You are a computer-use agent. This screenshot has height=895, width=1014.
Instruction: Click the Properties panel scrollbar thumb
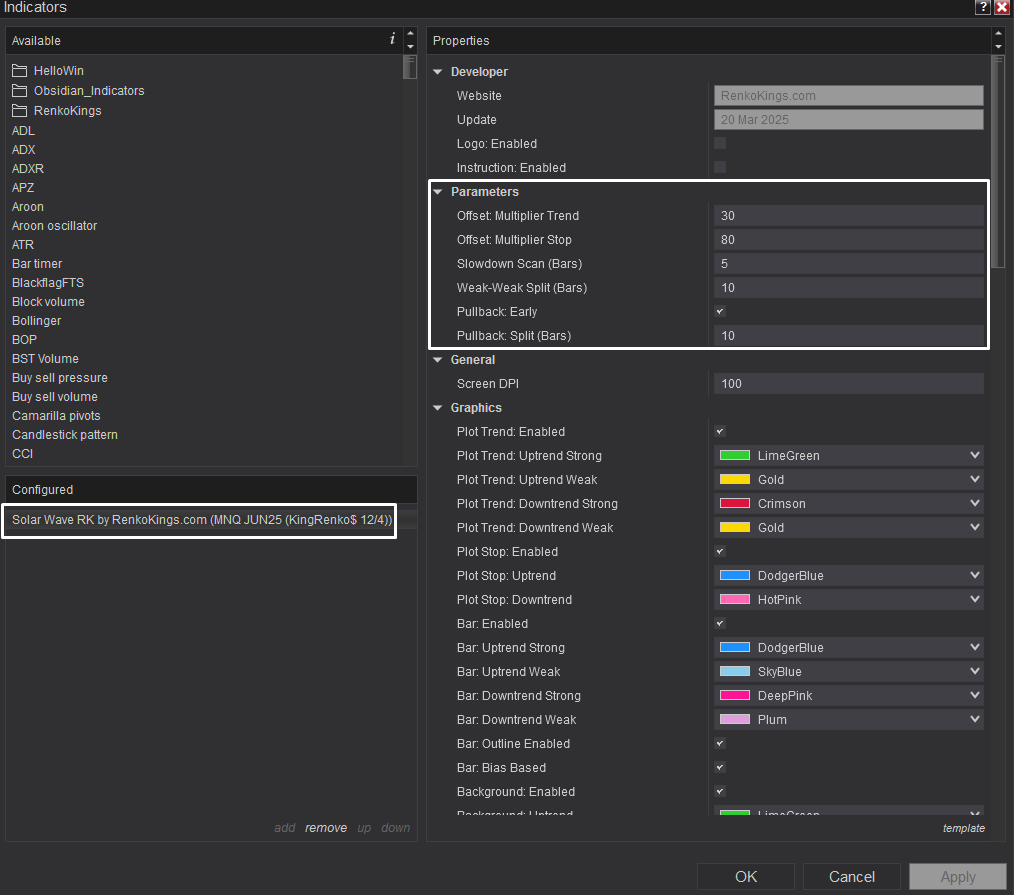tap(998, 161)
